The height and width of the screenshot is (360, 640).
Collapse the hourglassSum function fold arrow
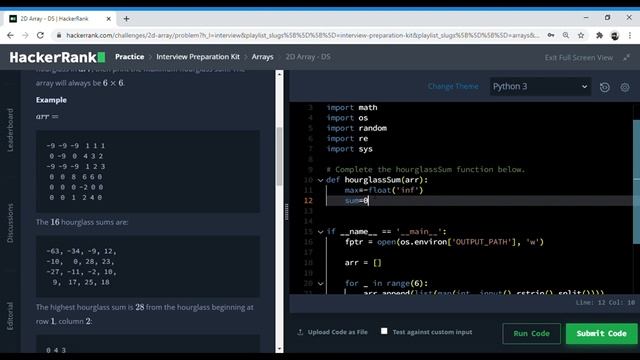[x=320, y=180]
